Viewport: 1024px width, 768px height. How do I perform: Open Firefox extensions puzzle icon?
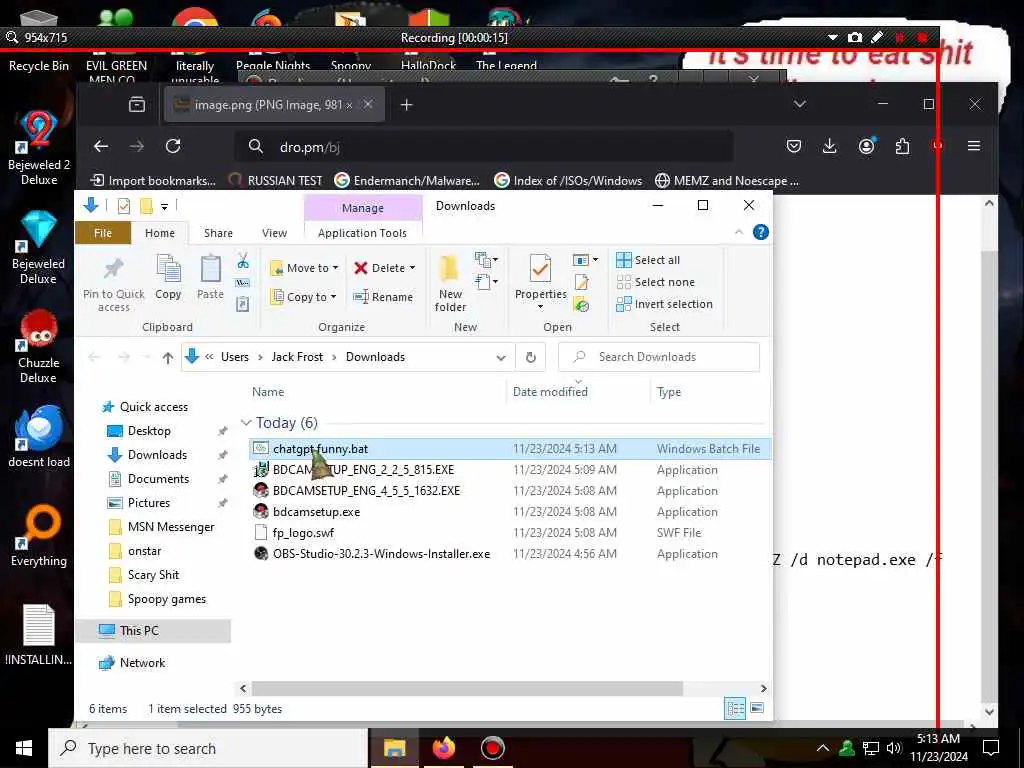point(903,146)
